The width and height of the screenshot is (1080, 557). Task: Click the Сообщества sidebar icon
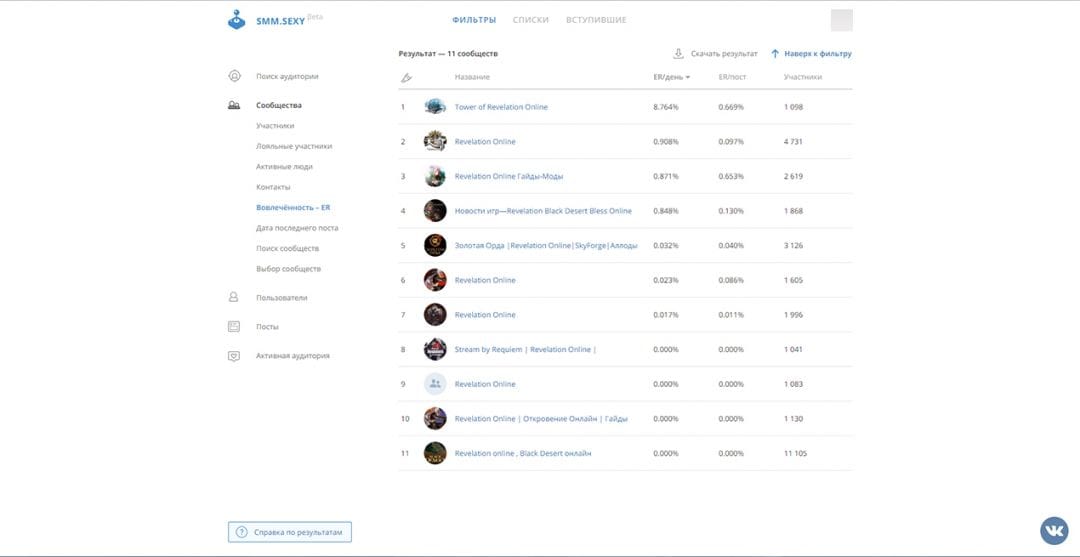click(234, 105)
